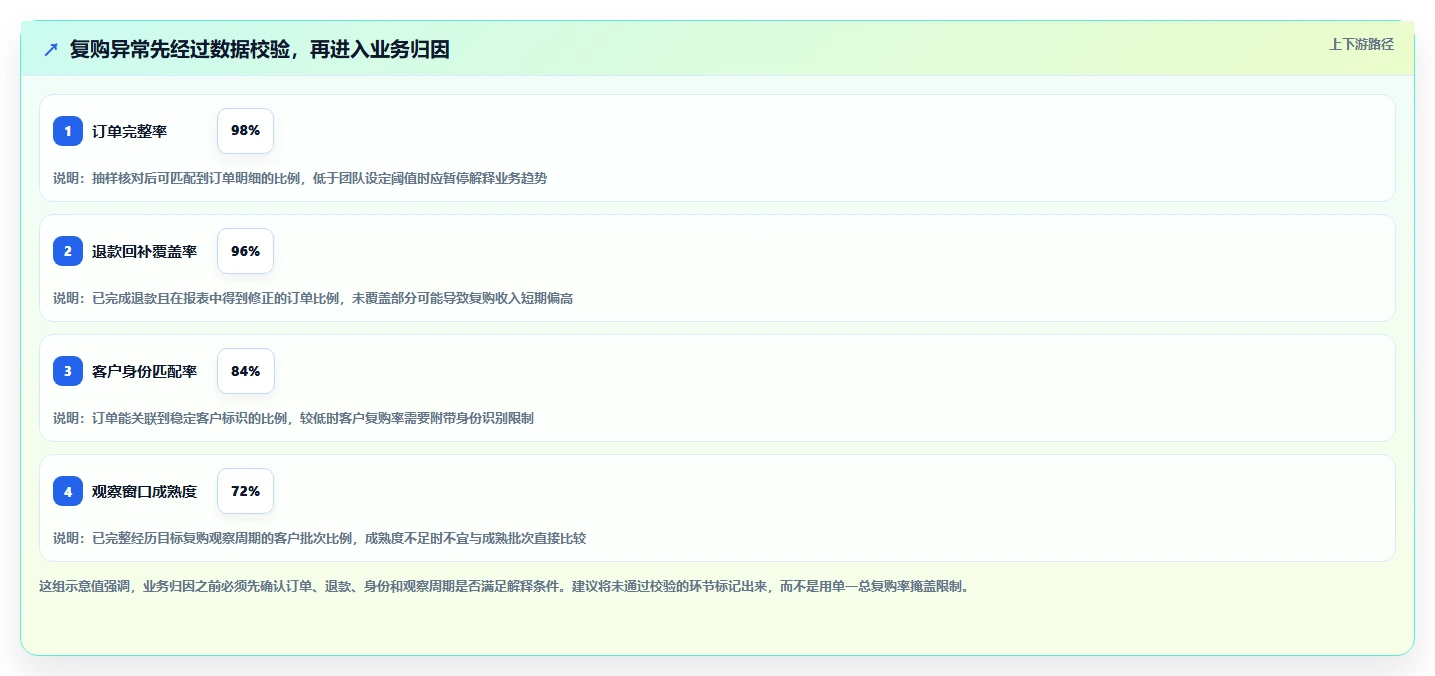Screen dimensions: 1435x676
Task: Click the description starting 已完整经历目标复购观察周期
Action: [x=319, y=538]
